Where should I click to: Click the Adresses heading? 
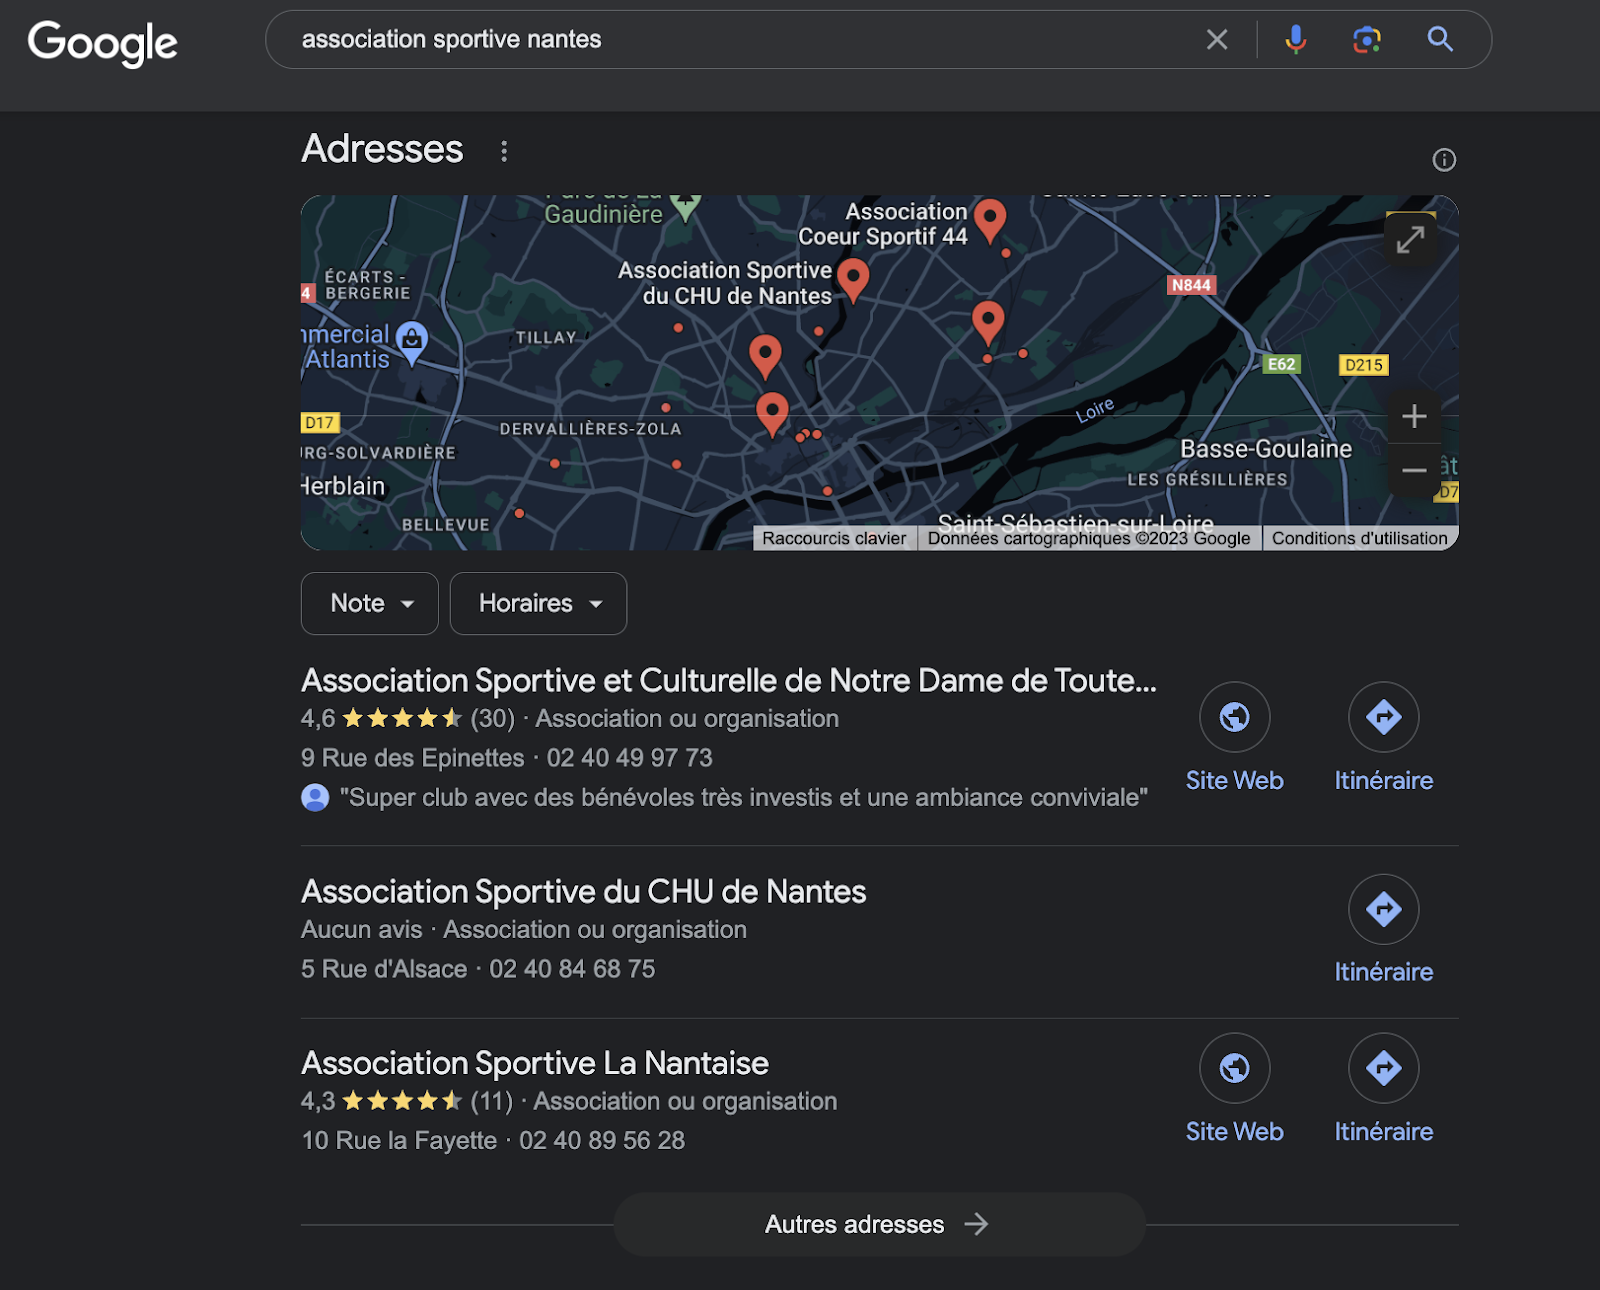click(x=382, y=149)
